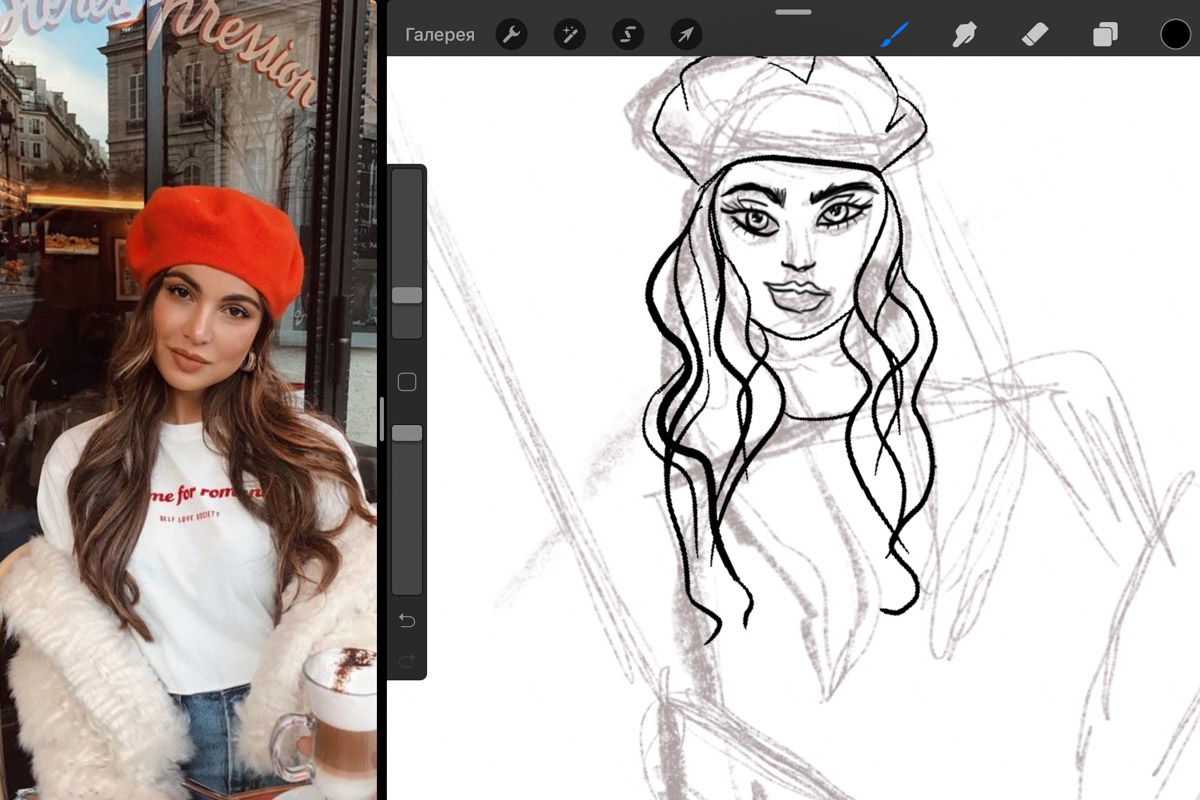Open the Layers panel

pyautogui.click(x=1105, y=35)
